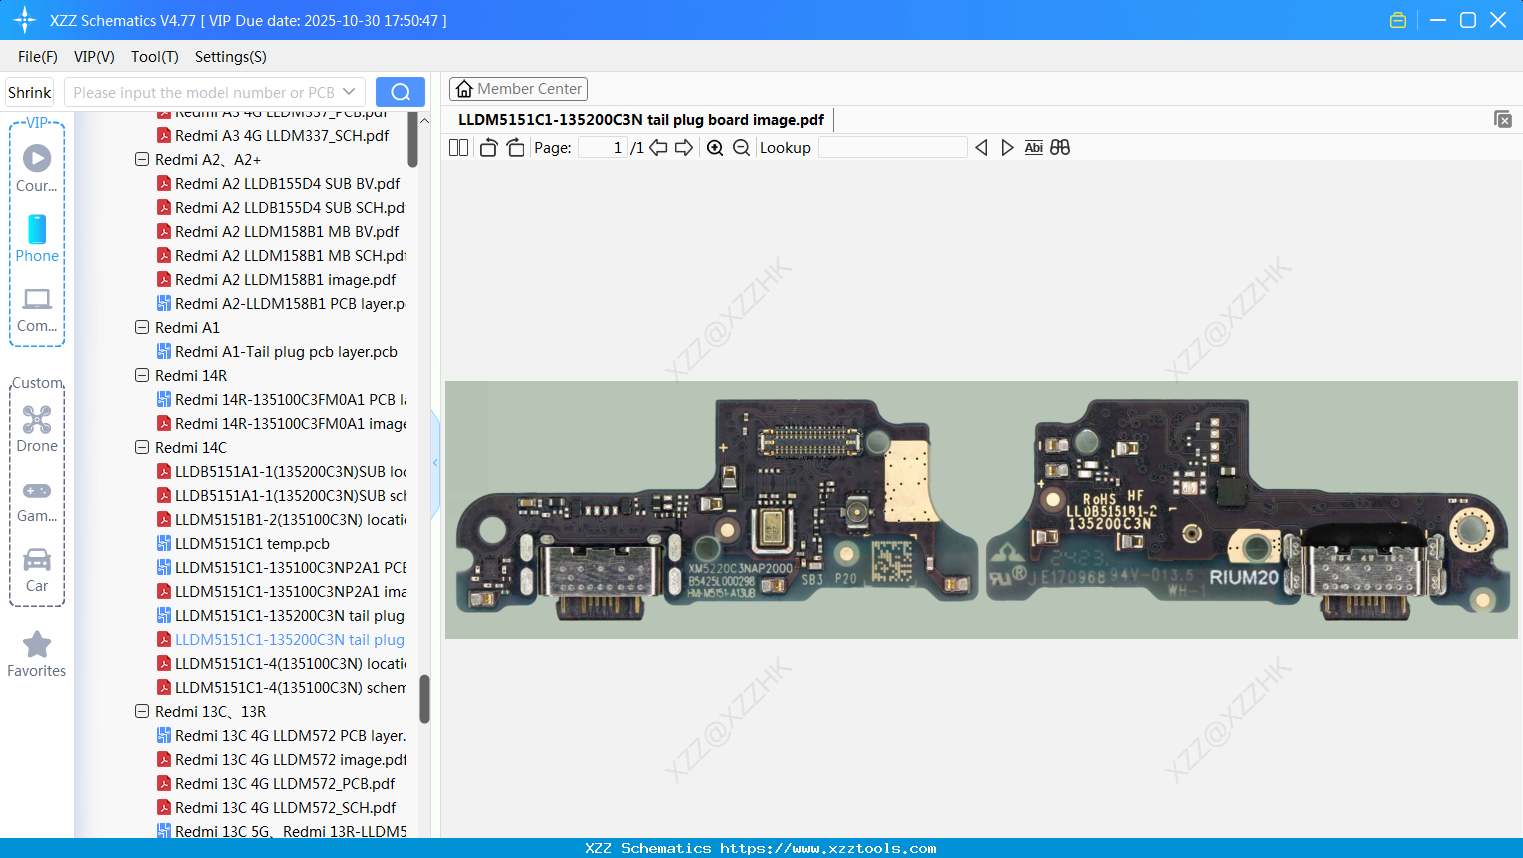Viewport: 1523px width, 858px height.
Task: Open the Favorites star icon
Action: pos(36,645)
